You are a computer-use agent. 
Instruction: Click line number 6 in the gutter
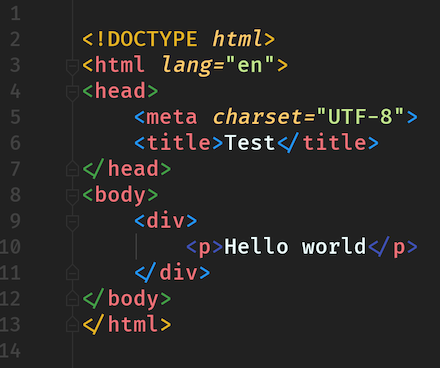coord(15,143)
